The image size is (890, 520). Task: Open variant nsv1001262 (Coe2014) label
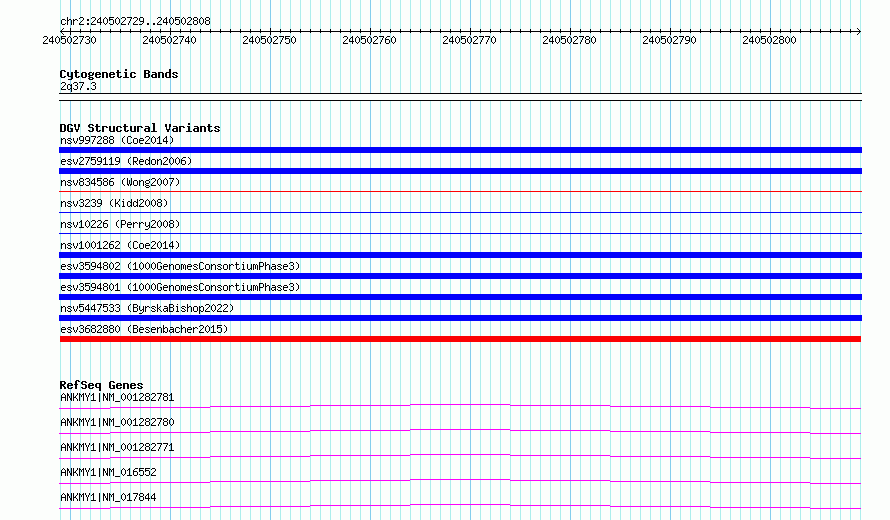click(120, 245)
